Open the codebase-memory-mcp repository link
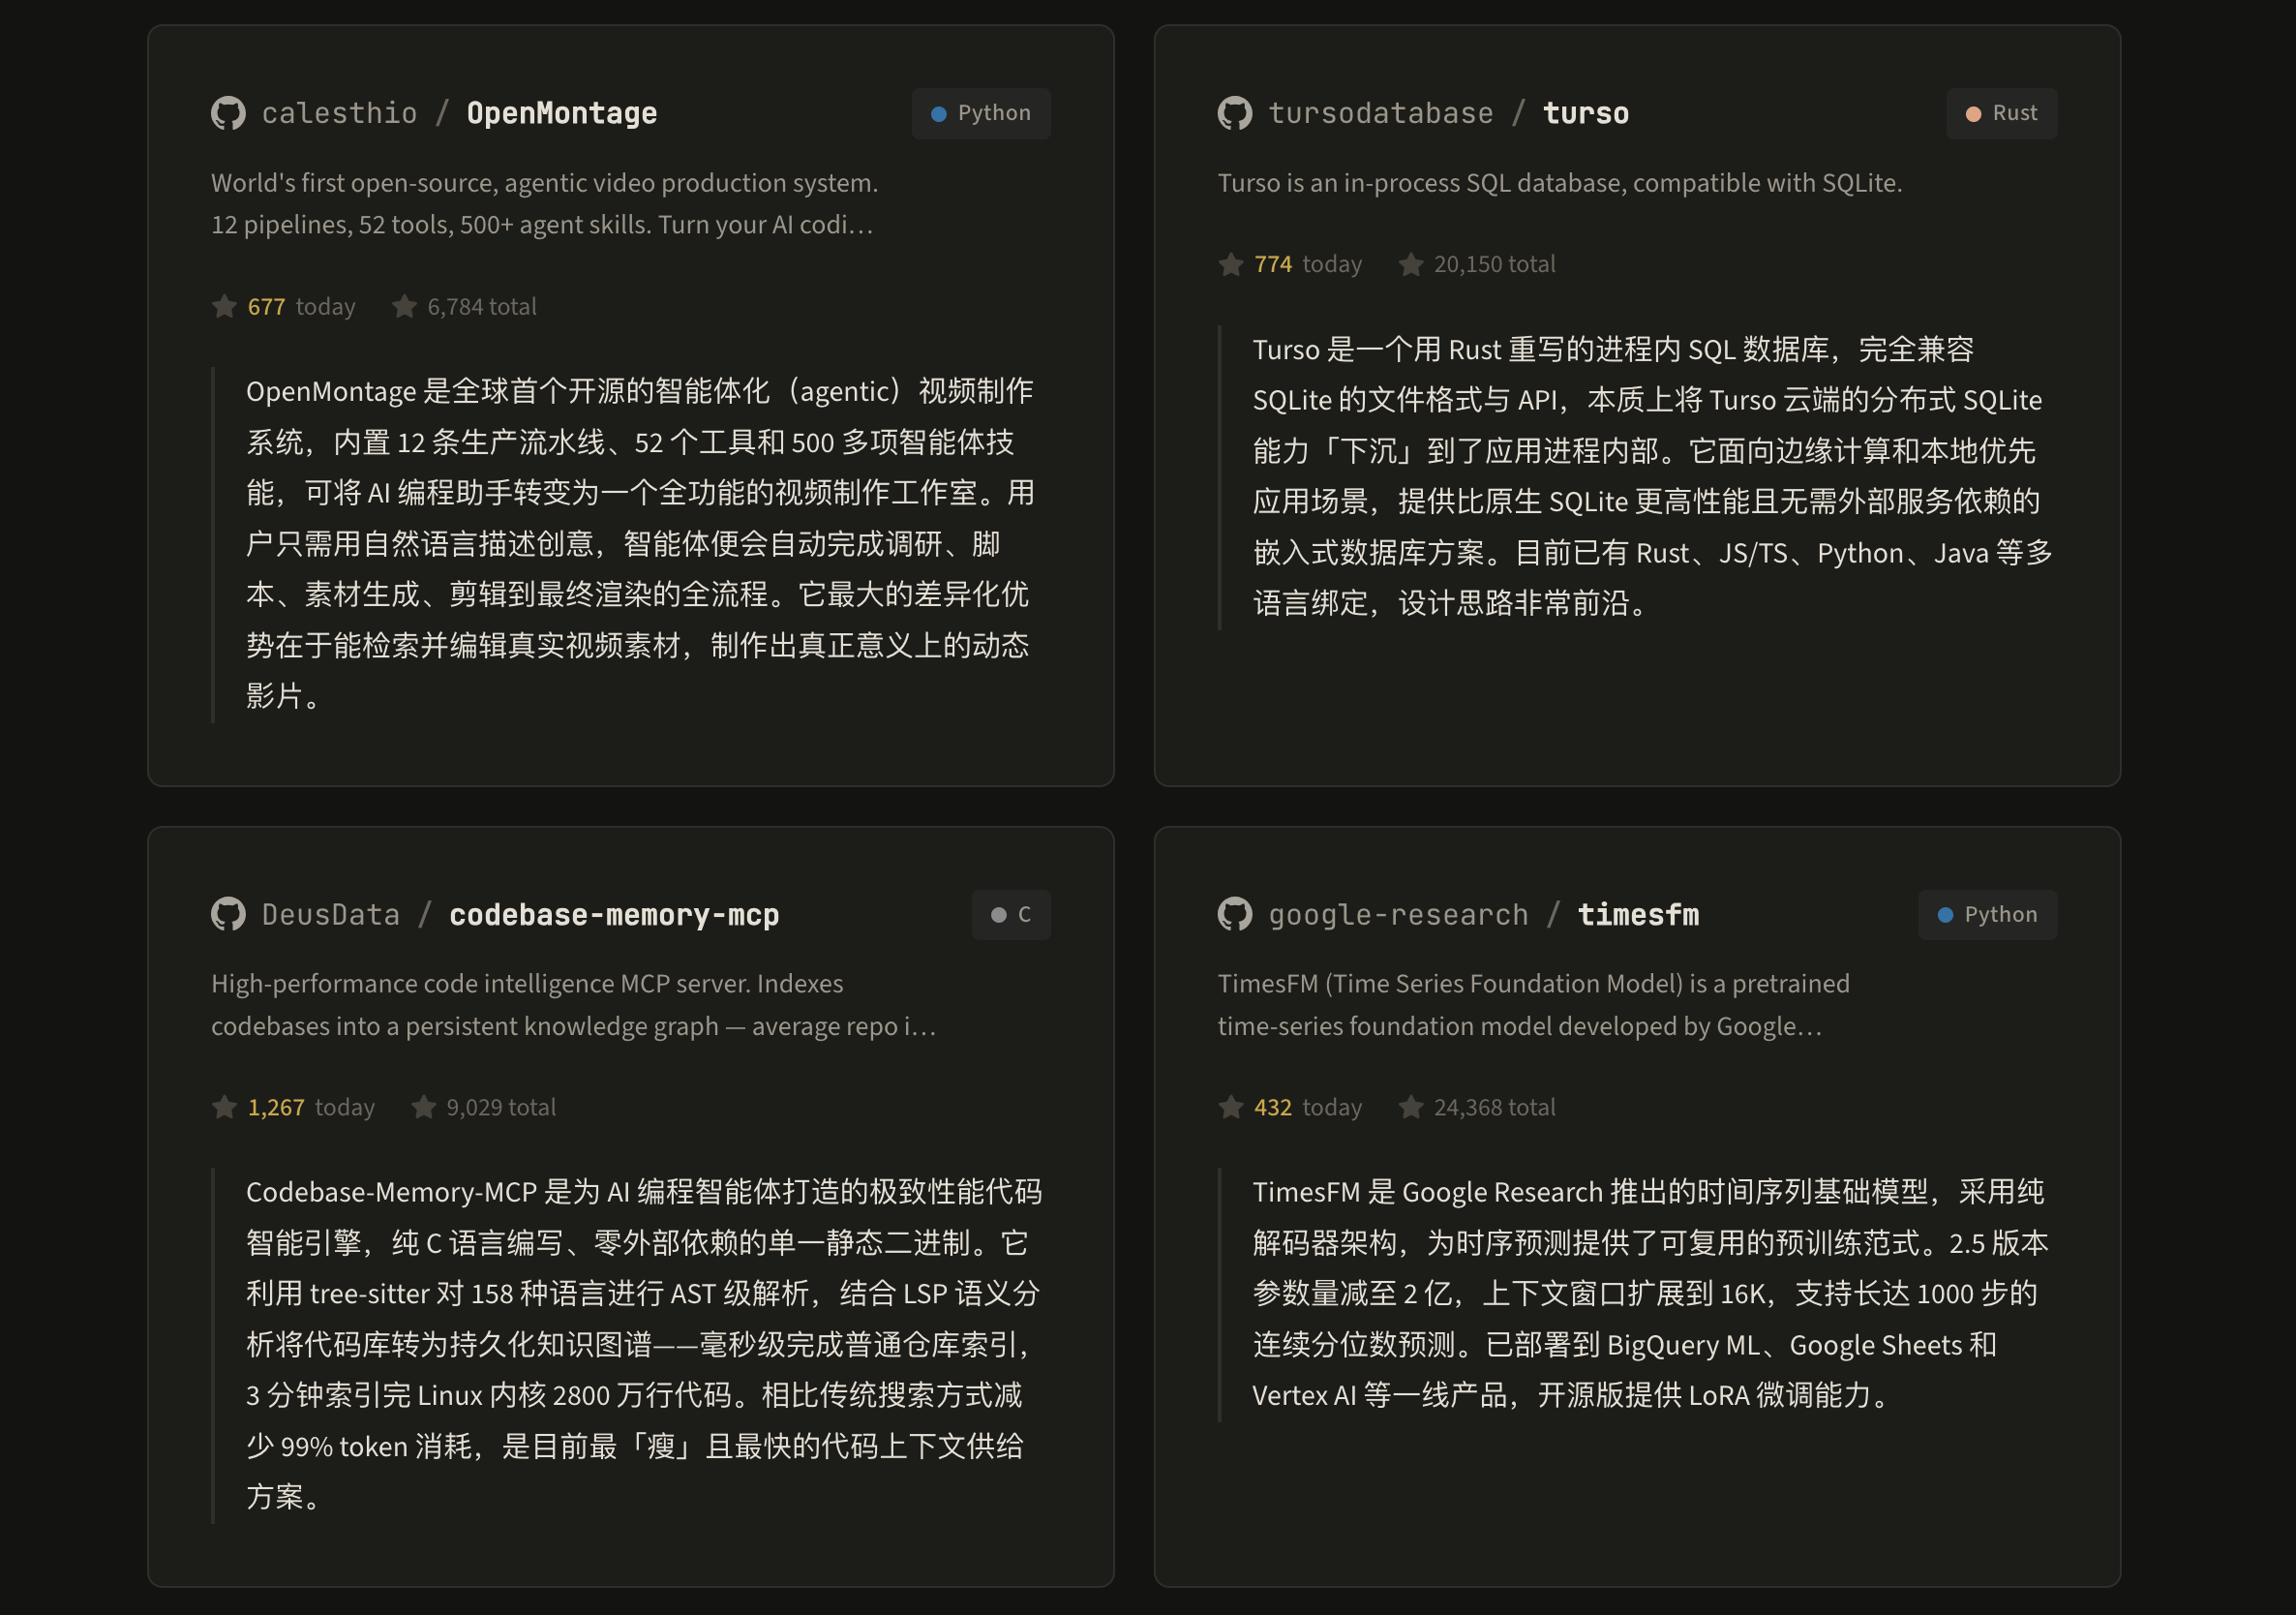Viewport: 2296px width, 1615px height. pos(614,914)
